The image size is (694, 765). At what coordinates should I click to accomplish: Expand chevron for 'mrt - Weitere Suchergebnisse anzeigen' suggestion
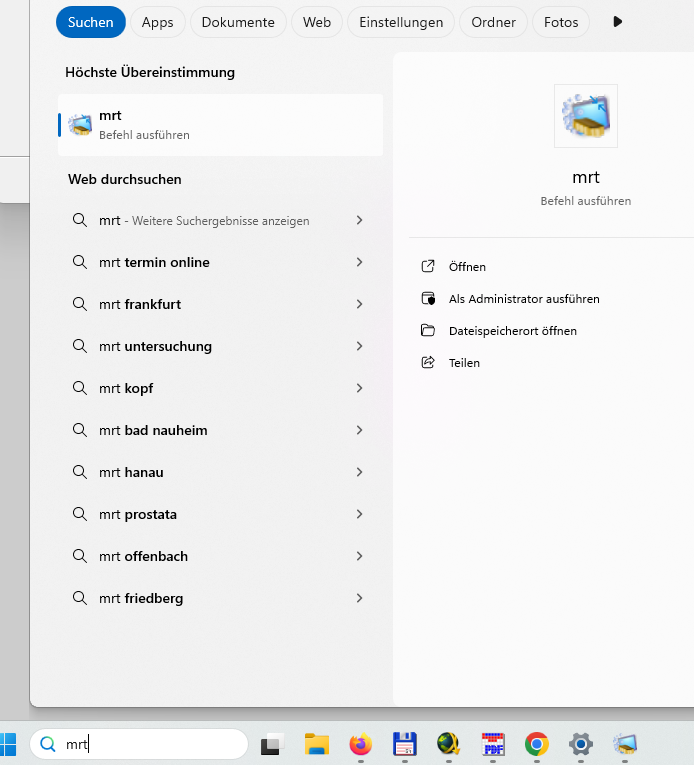click(x=360, y=221)
